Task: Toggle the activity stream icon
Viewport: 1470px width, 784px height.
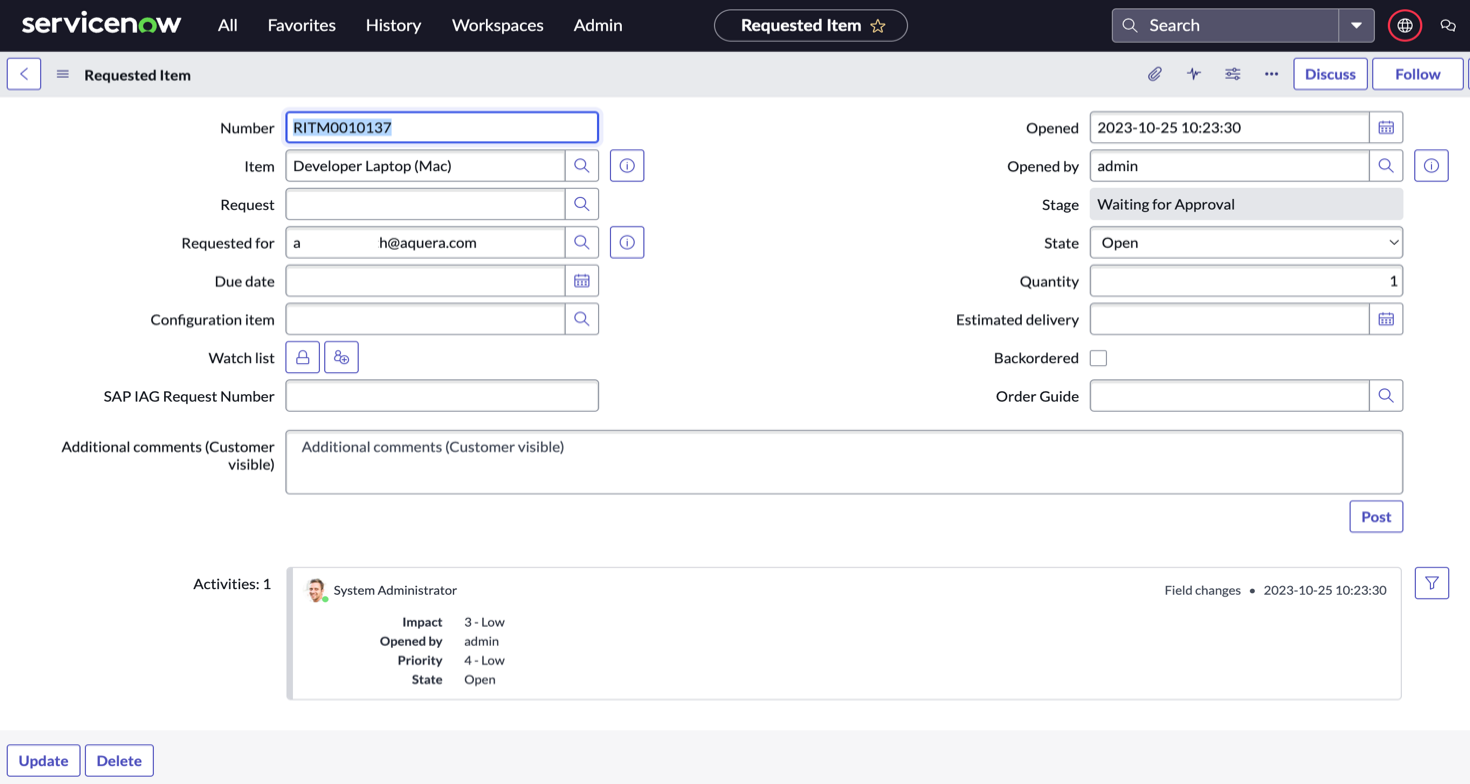Action: (1193, 74)
